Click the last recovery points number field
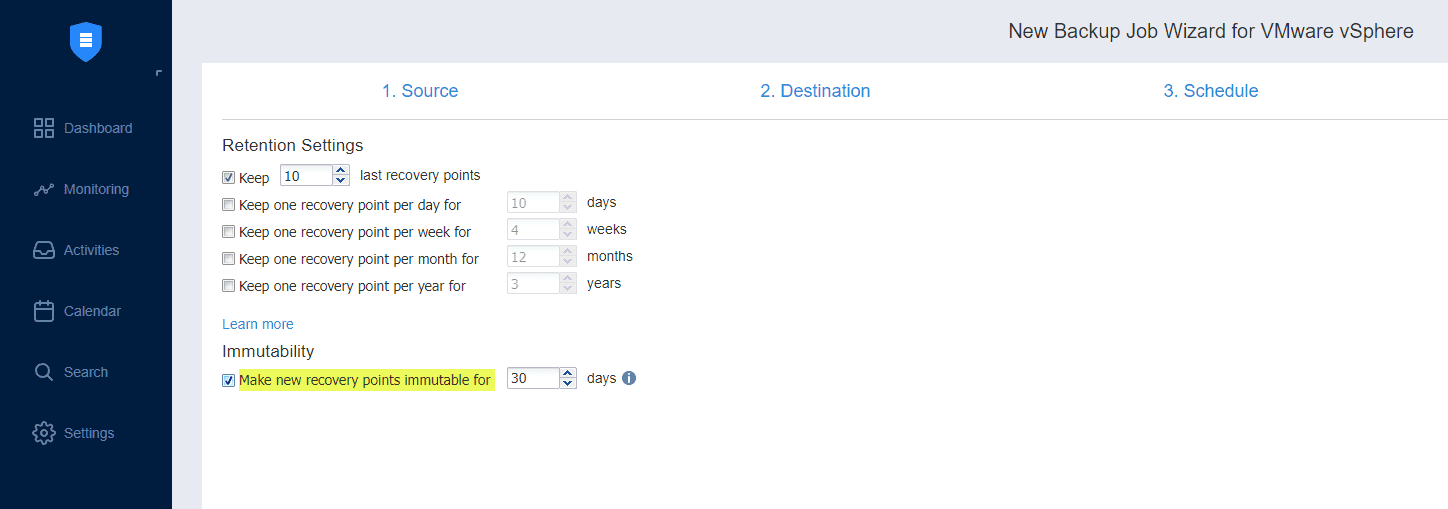Image resolution: width=1448 pixels, height=509 pixels. (306, 175)
